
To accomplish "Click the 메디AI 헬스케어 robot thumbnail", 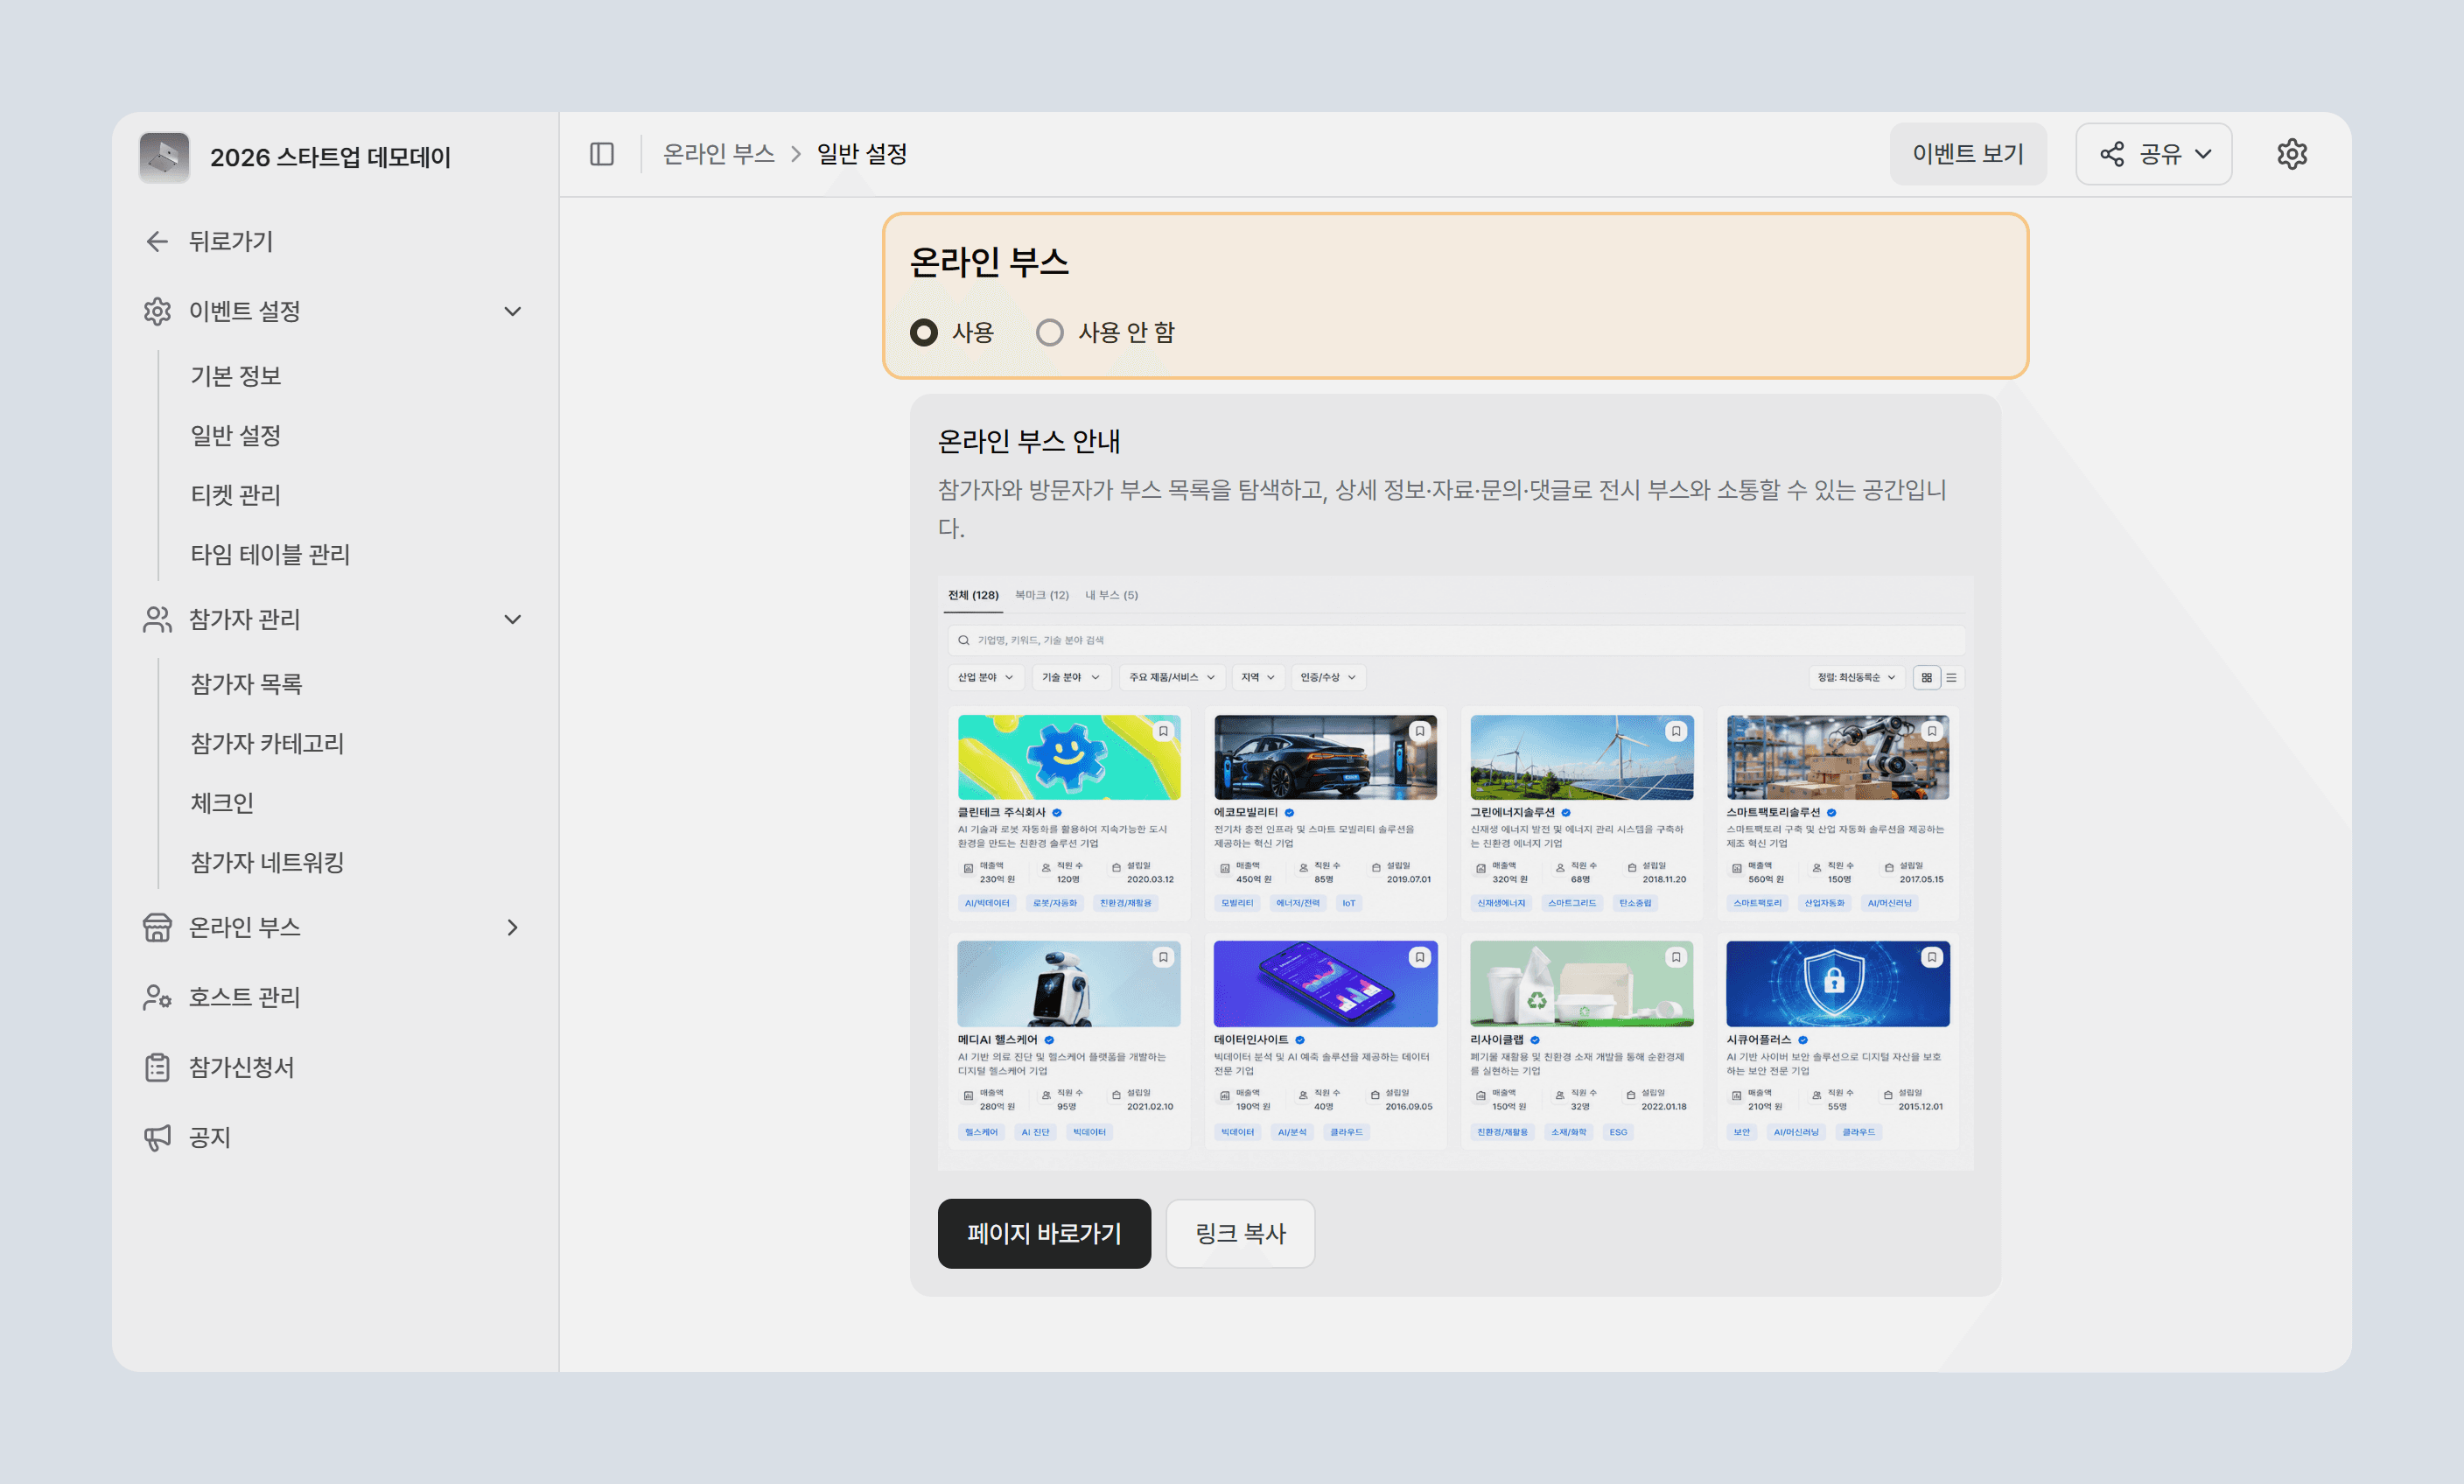I will pyautogui.click(x=1069, y=983).
